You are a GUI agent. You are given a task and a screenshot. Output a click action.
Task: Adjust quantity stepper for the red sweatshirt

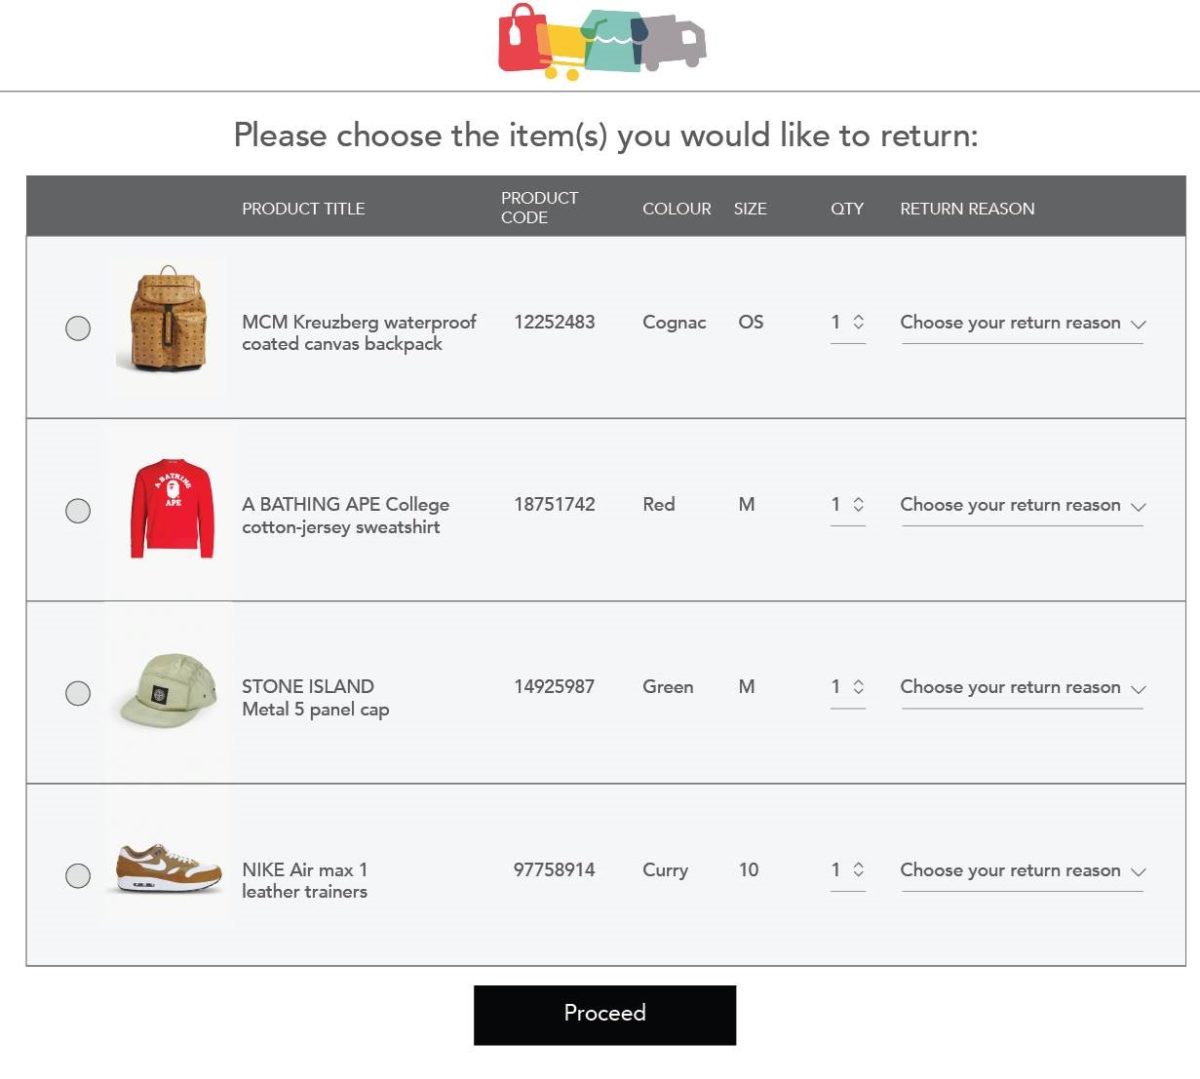[x=858, y=505]
